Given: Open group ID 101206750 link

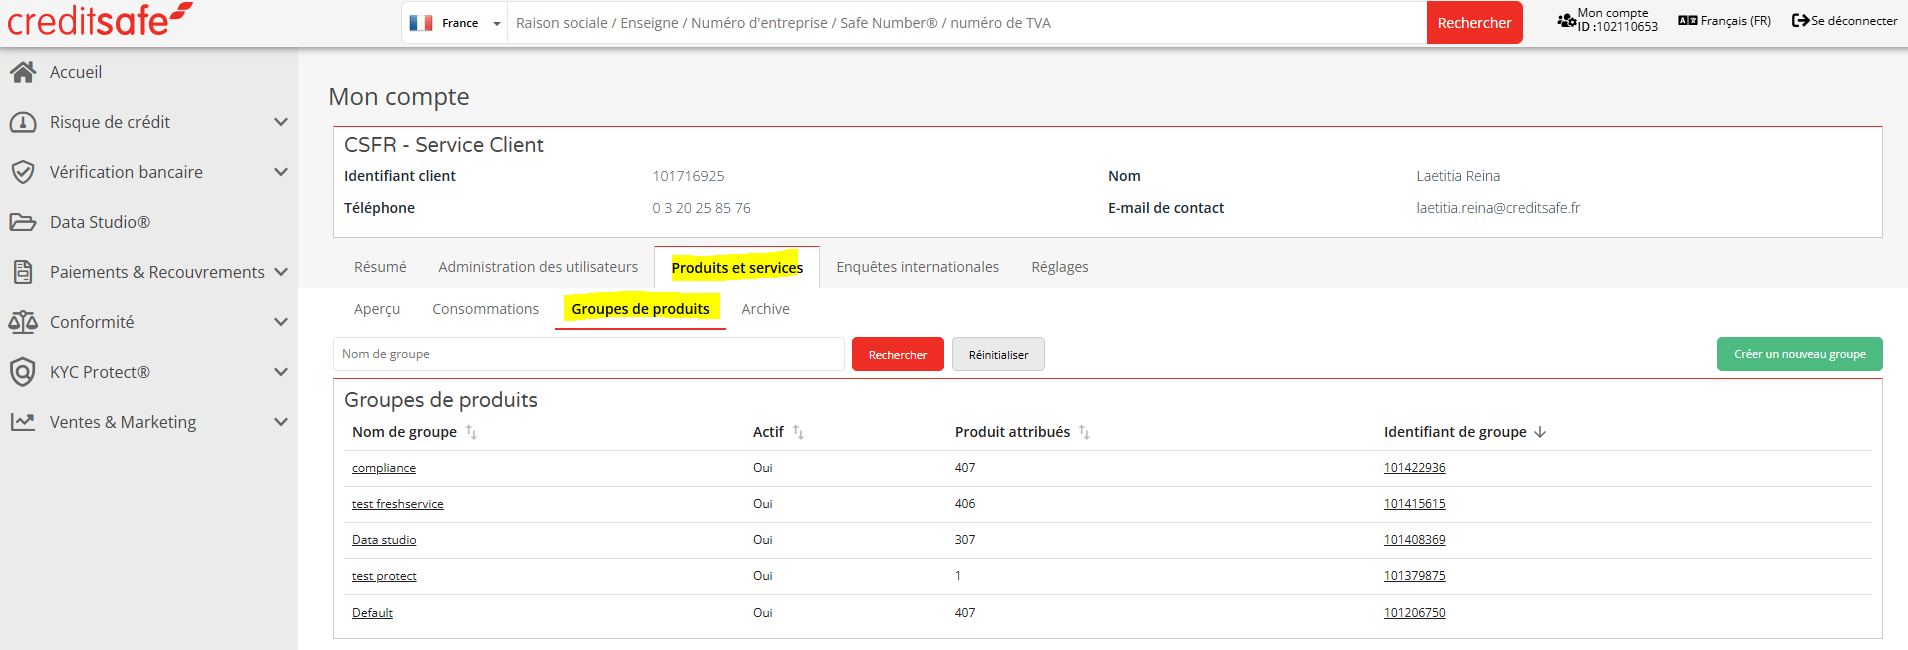Looking at the screenshot, I should coord(1414,613).
